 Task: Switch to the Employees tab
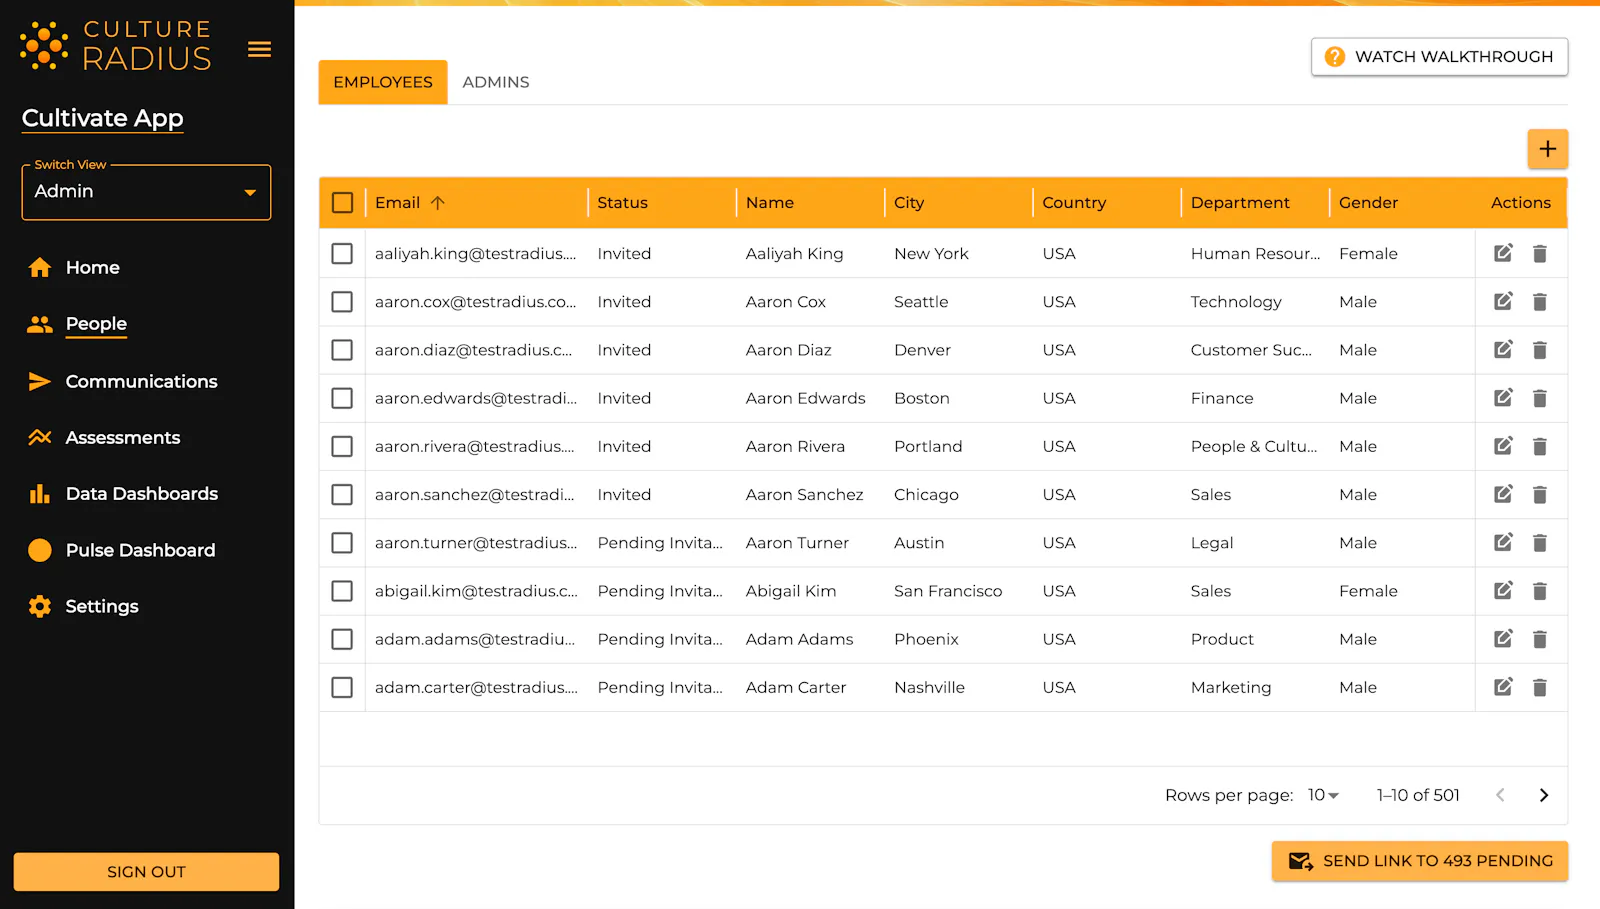click(383, 82)
